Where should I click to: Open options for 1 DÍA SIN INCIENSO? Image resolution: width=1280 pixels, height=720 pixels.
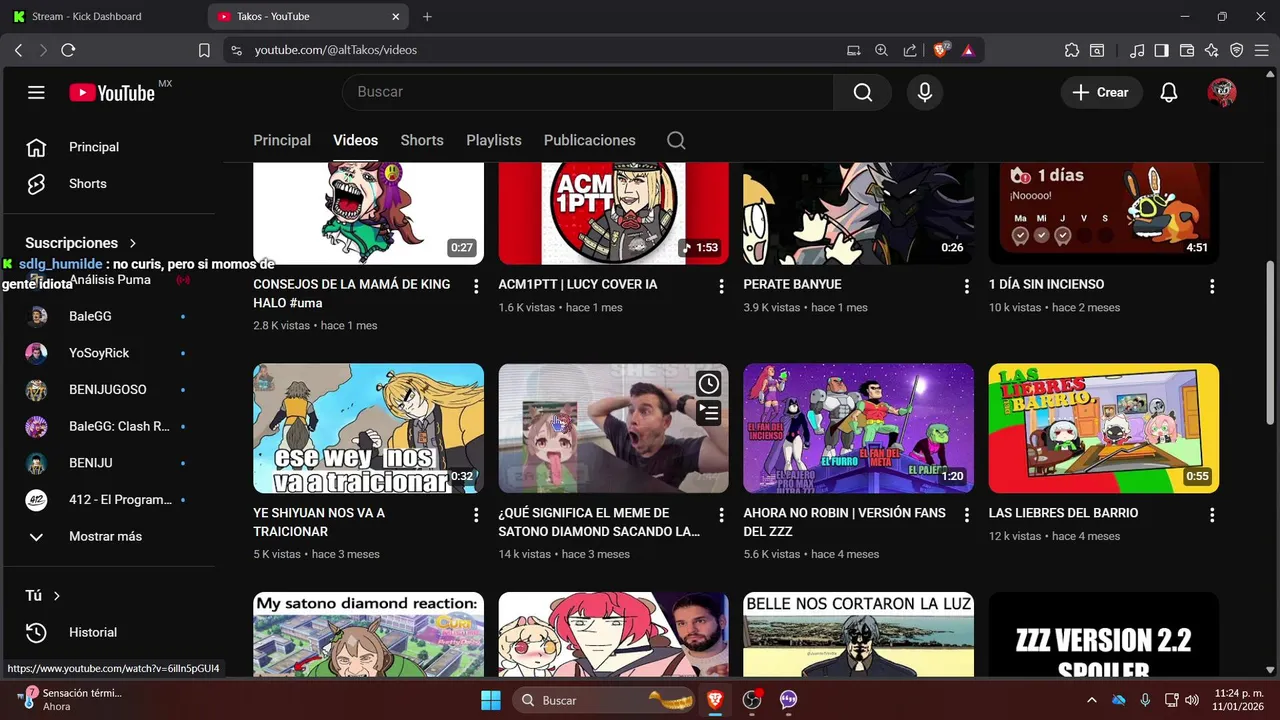[1212, 287]
